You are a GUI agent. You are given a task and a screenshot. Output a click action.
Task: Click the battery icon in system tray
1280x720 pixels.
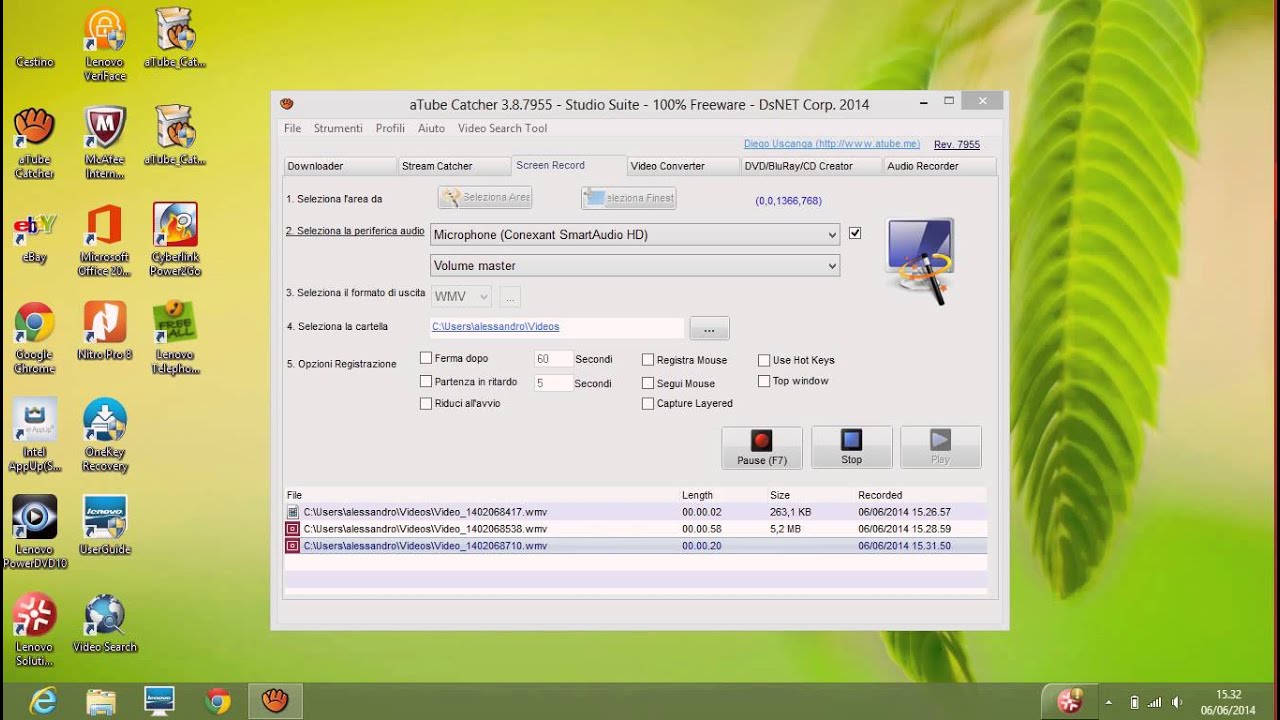[1134, 702]
